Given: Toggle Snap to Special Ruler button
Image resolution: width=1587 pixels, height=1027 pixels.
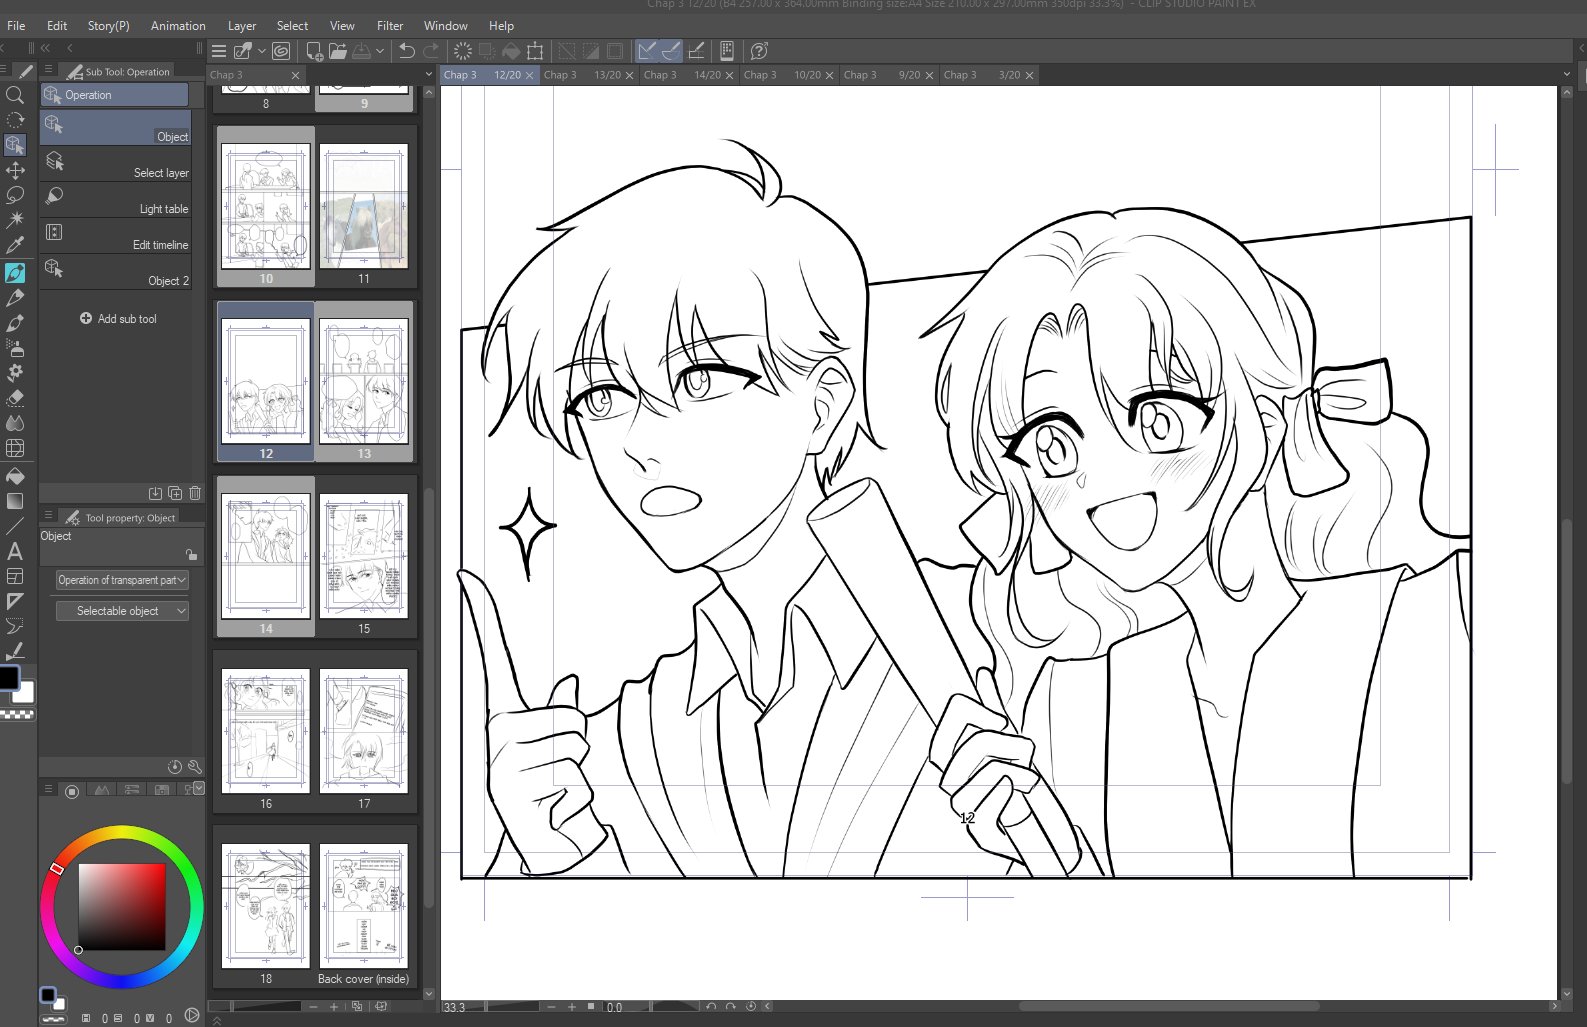Looking at the screenshot, I should [x=671, y=51].
